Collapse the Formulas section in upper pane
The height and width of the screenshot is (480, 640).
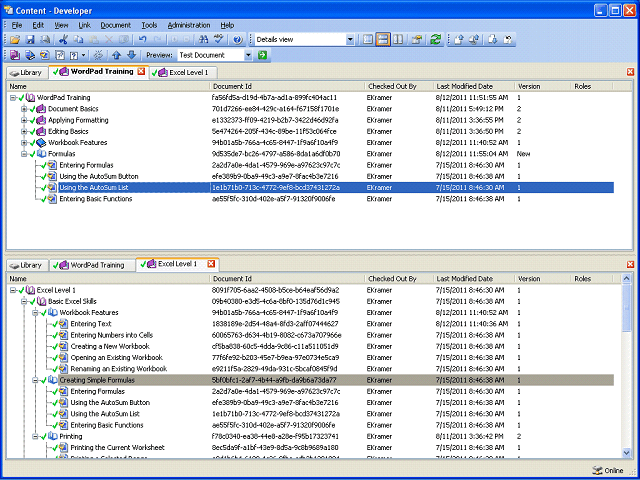pos(24,154)
